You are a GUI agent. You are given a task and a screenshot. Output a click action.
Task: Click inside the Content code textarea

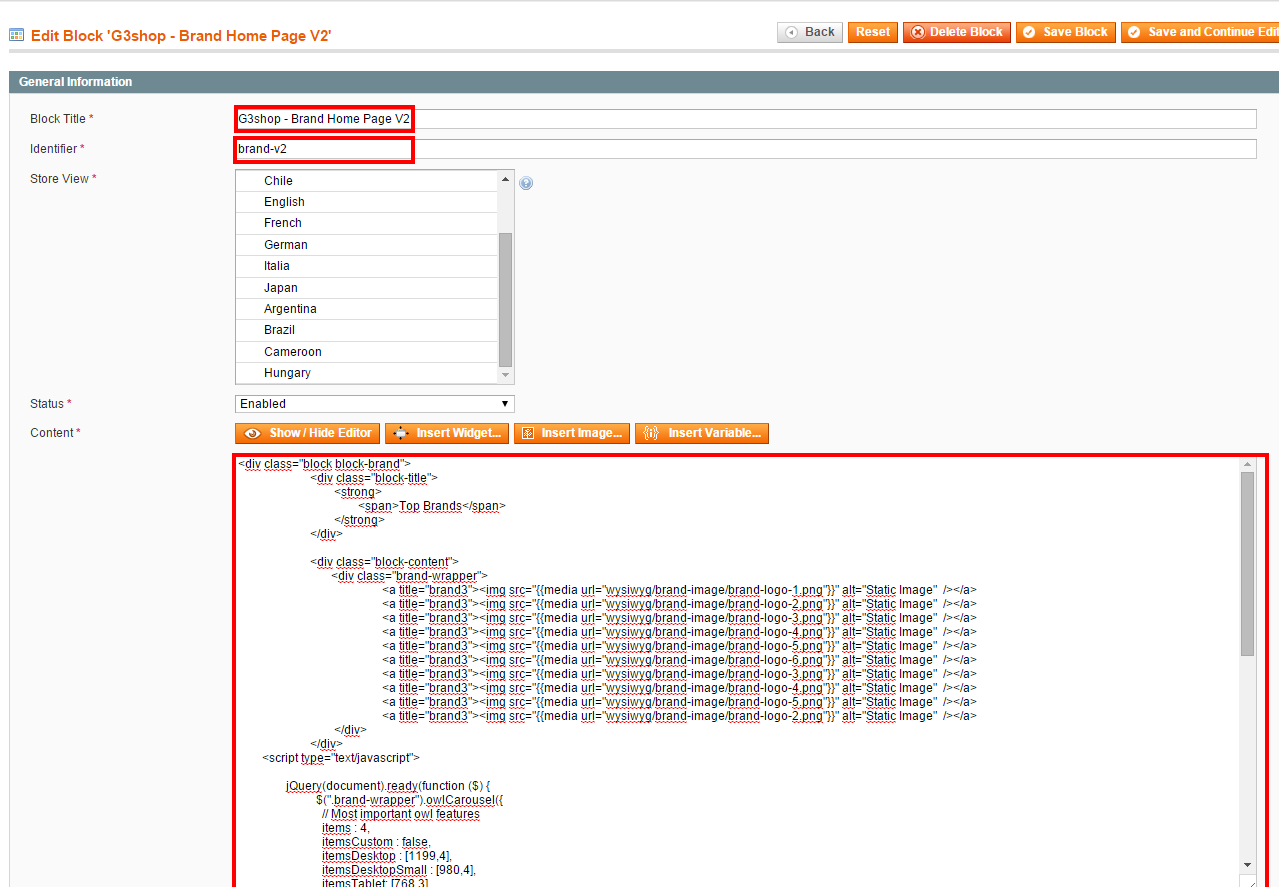click(x=738, y=670)
